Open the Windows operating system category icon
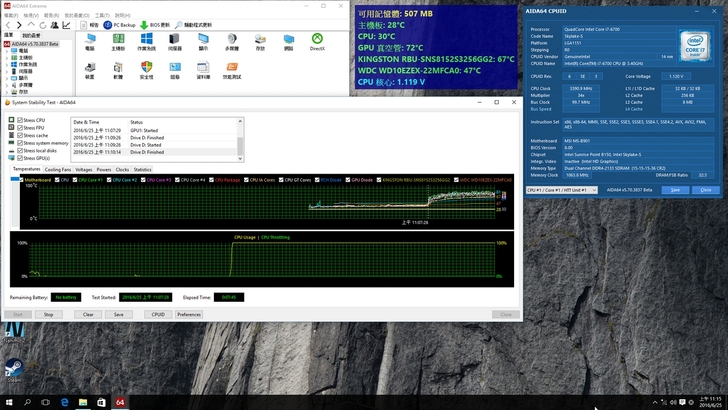Viewport: 728px width, 410px height. (146, 41)
